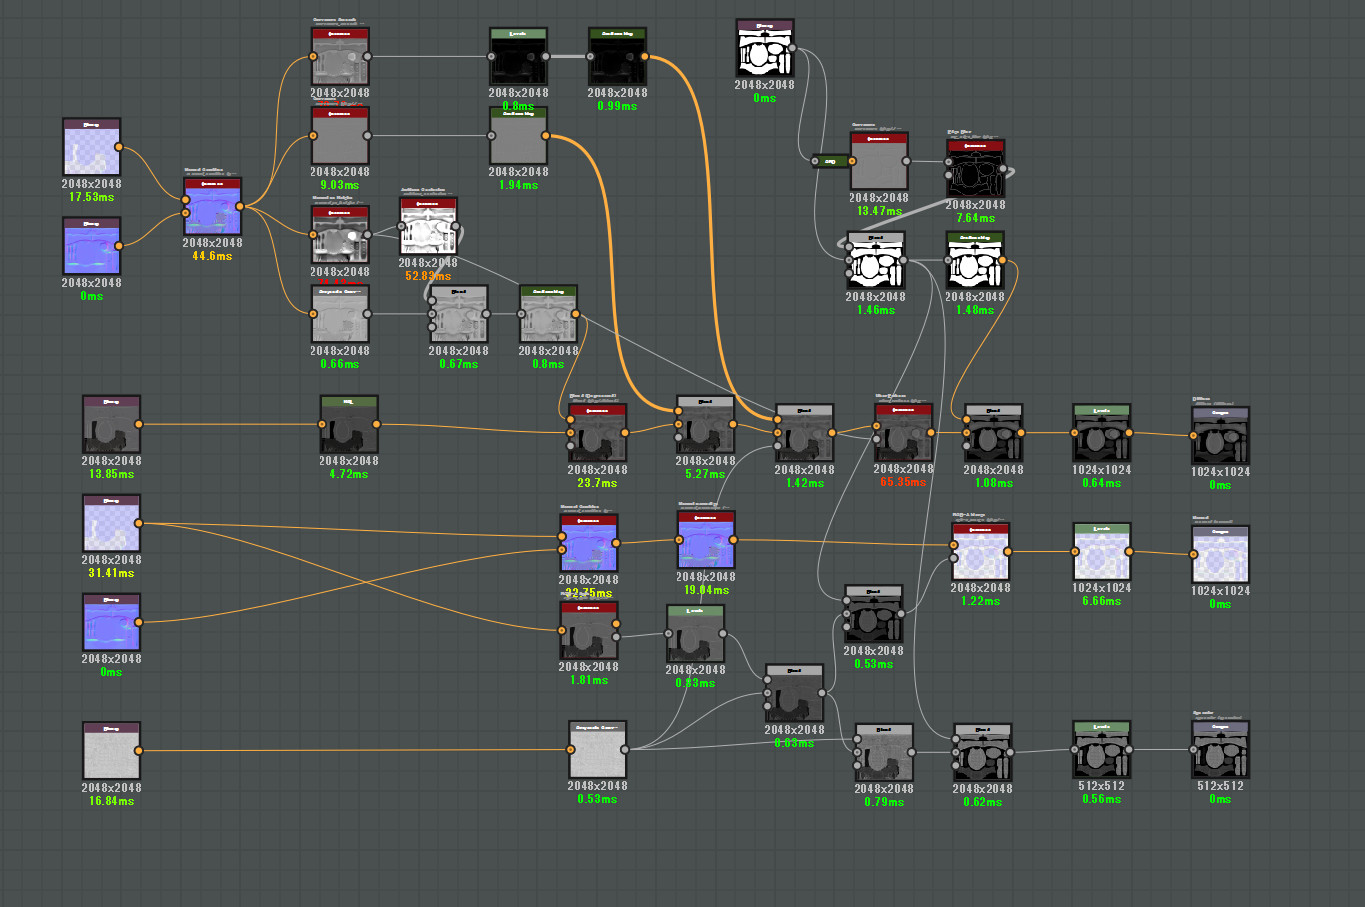Select the gray node showing 9.03ms
Screen dimensions: 1365x907
point(340,136)
